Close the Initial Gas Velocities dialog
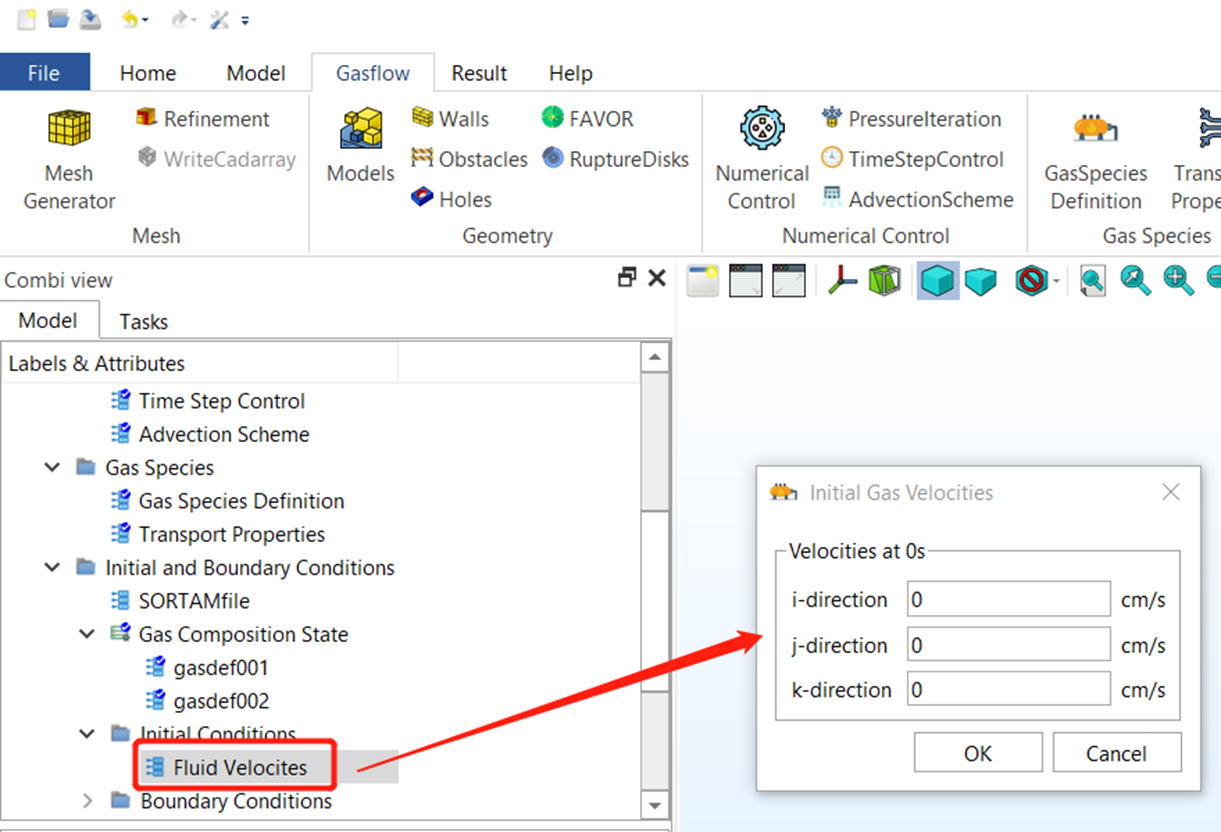Image resolution: width=1221 pixels, height=832 pixels. click(1171, 492)
